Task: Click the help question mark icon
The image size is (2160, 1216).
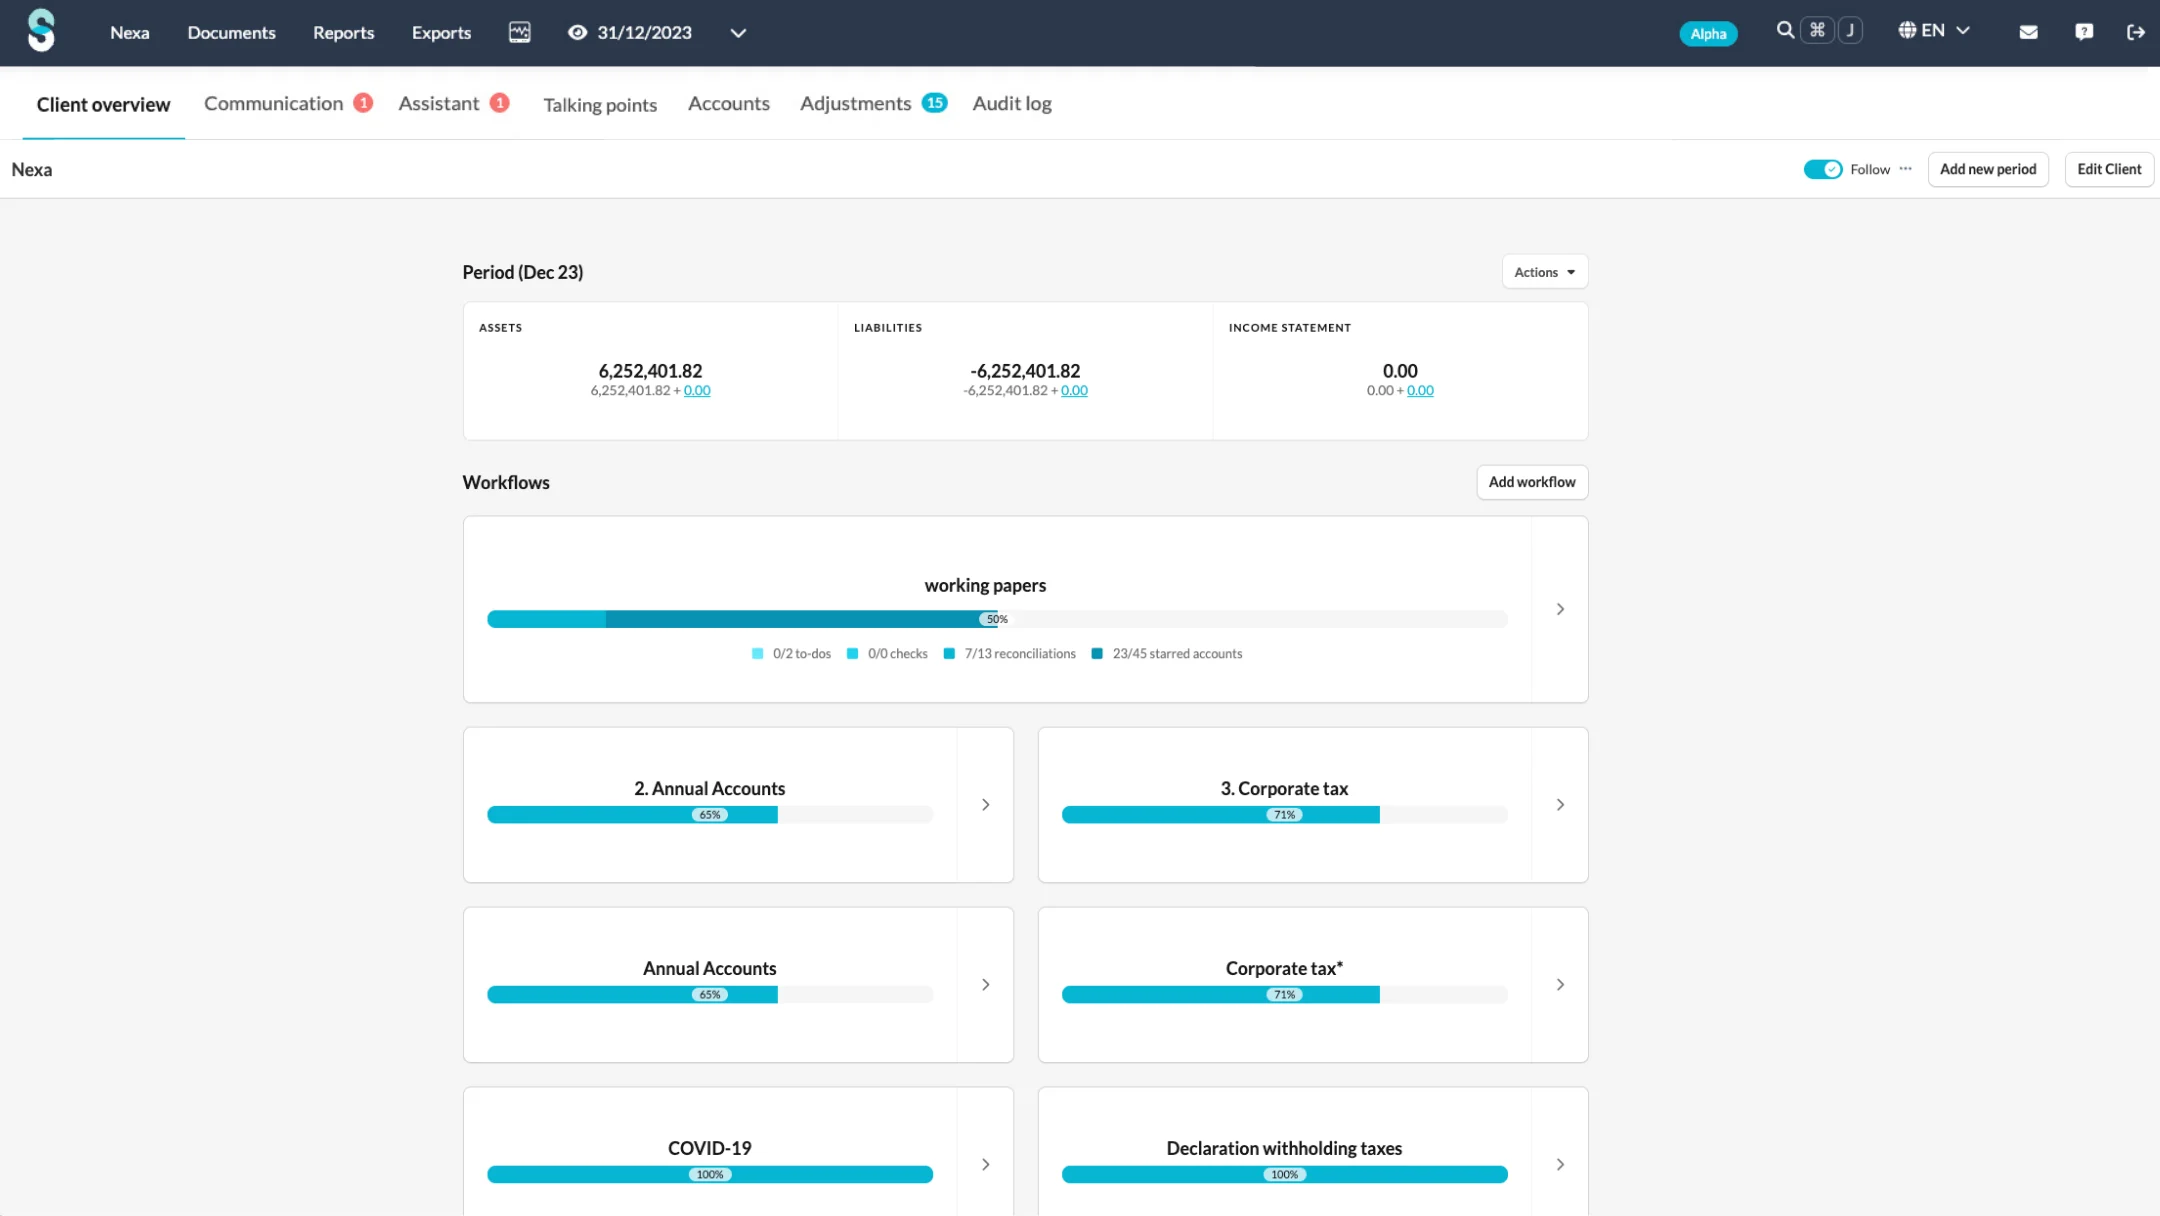Action: pos(2084,32)
